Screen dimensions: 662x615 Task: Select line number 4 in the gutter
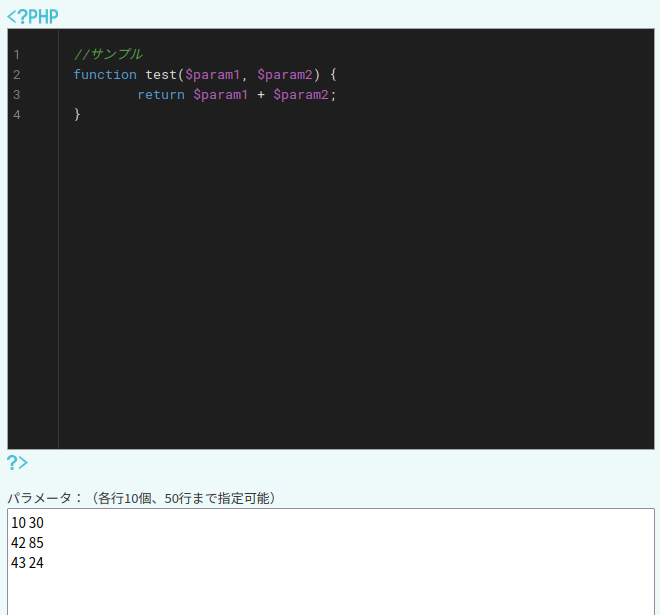[17, 115]
